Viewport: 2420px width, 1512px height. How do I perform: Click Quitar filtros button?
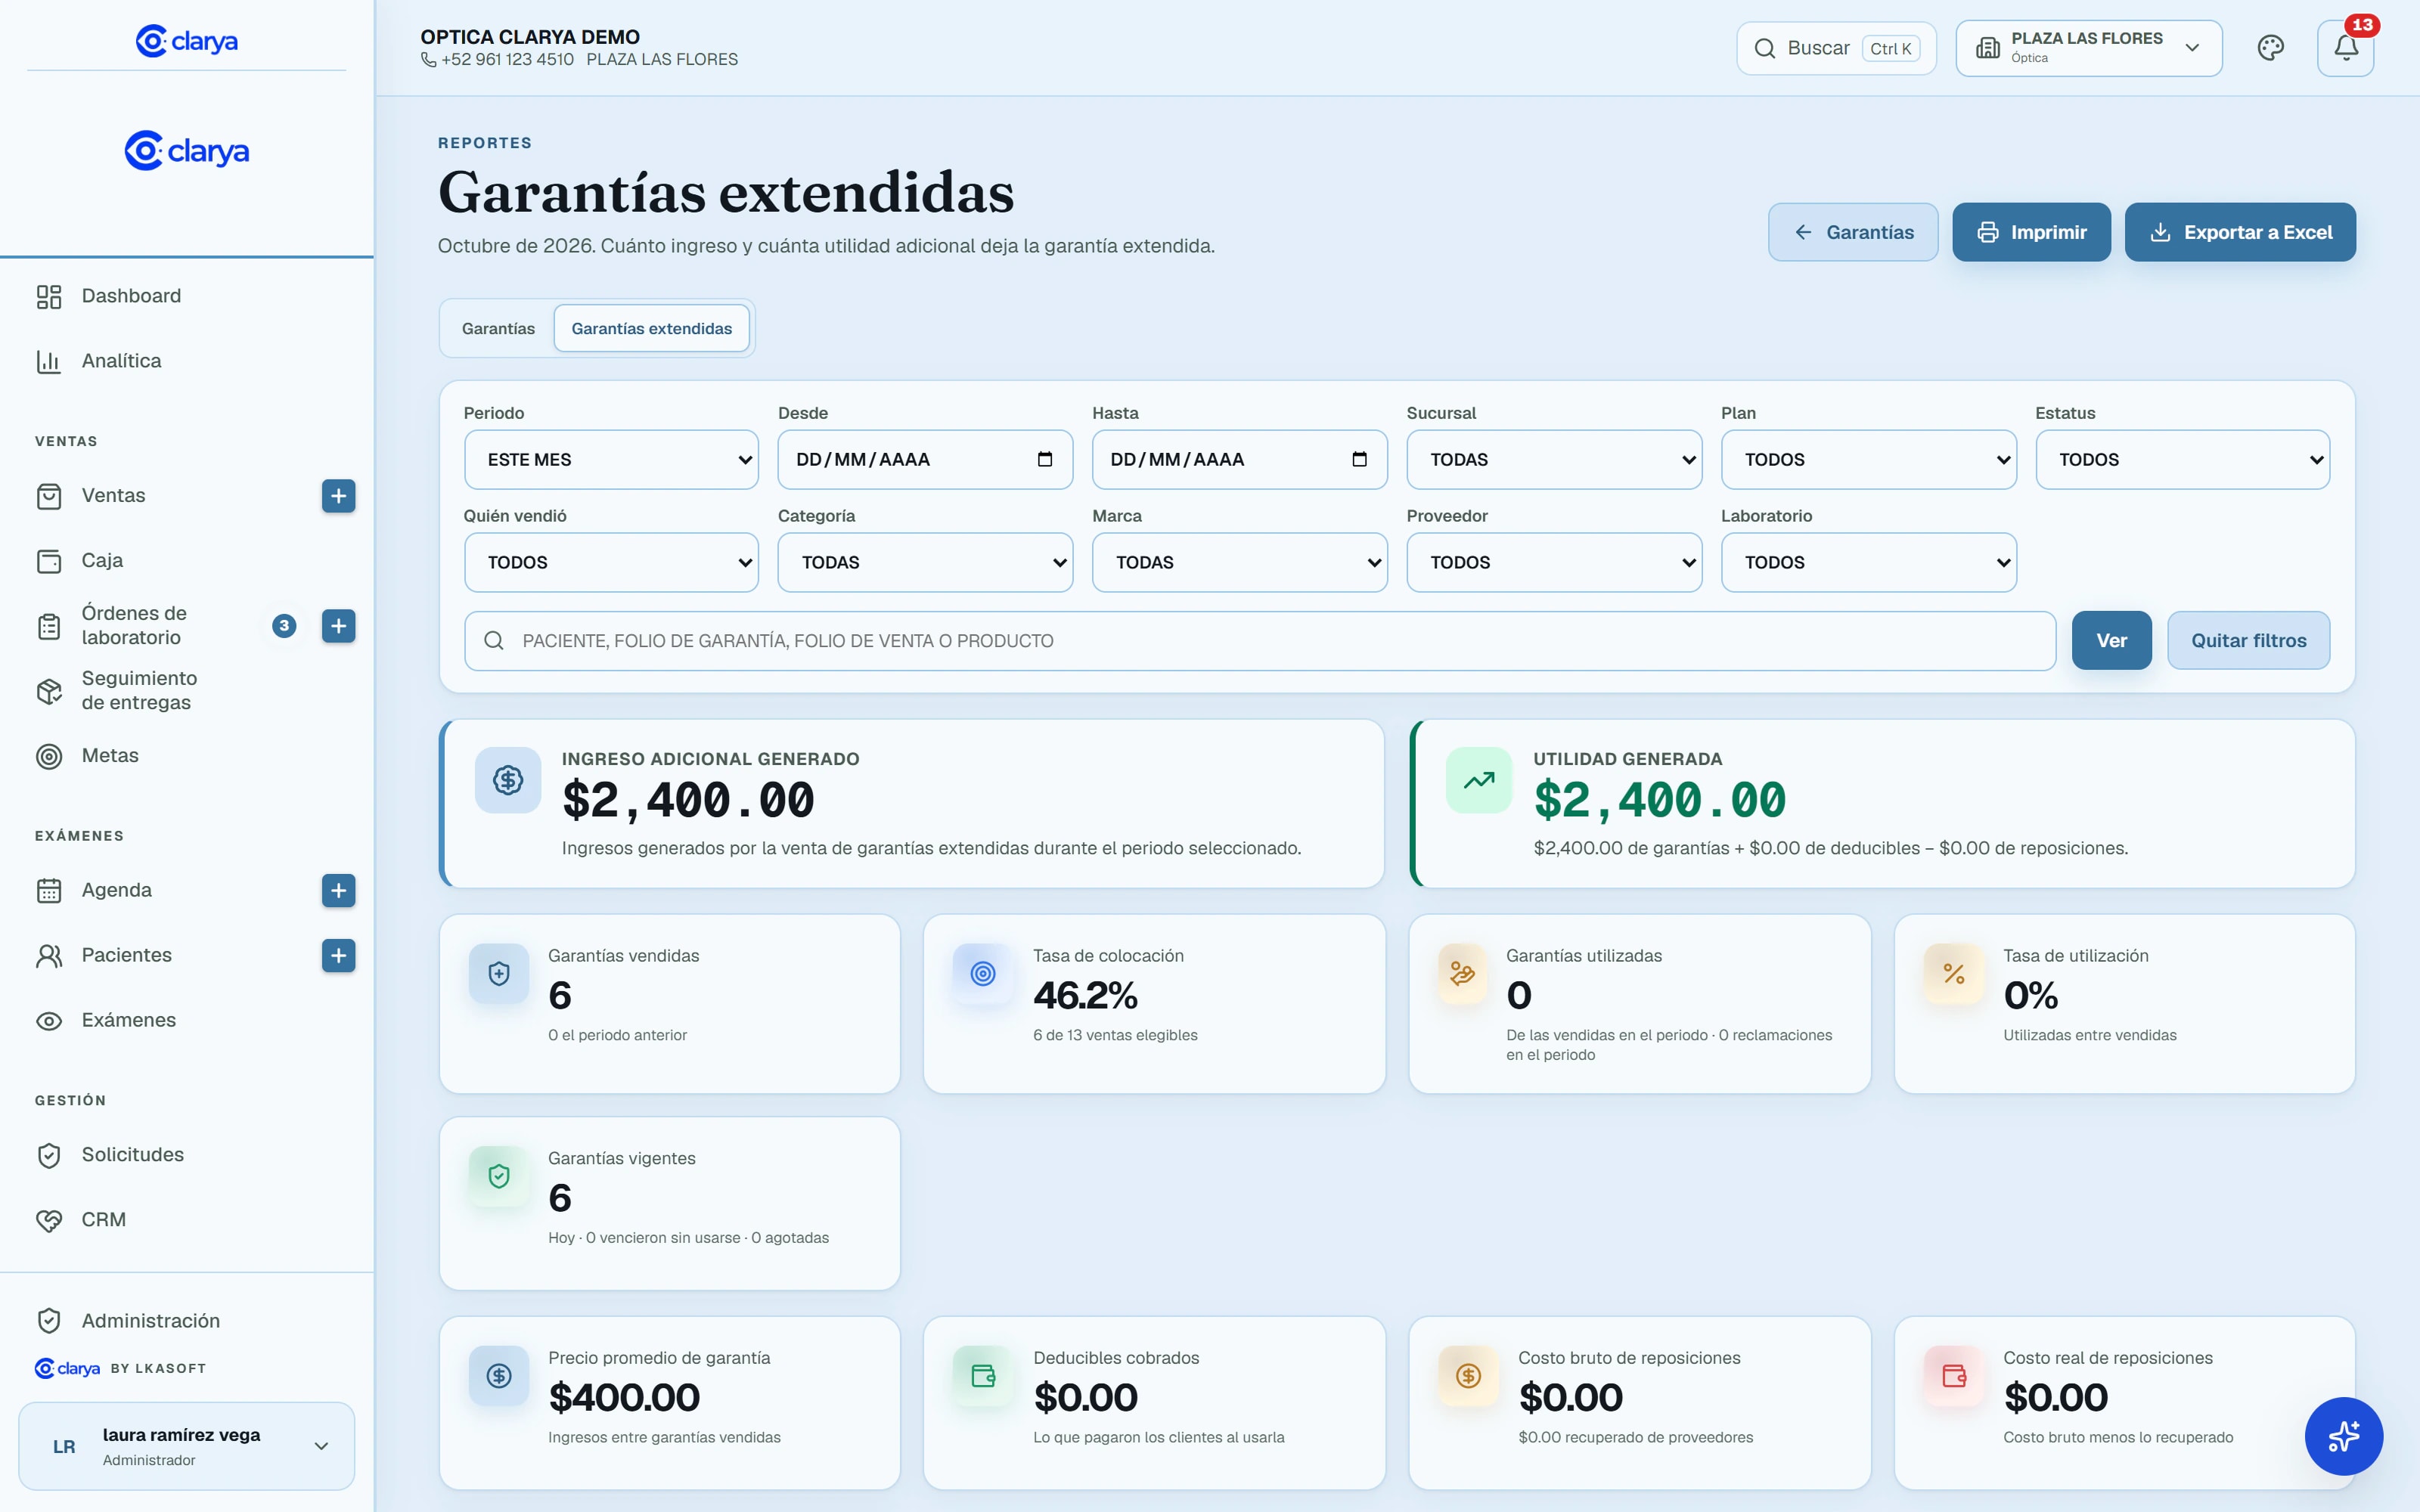click(2248, 641)
